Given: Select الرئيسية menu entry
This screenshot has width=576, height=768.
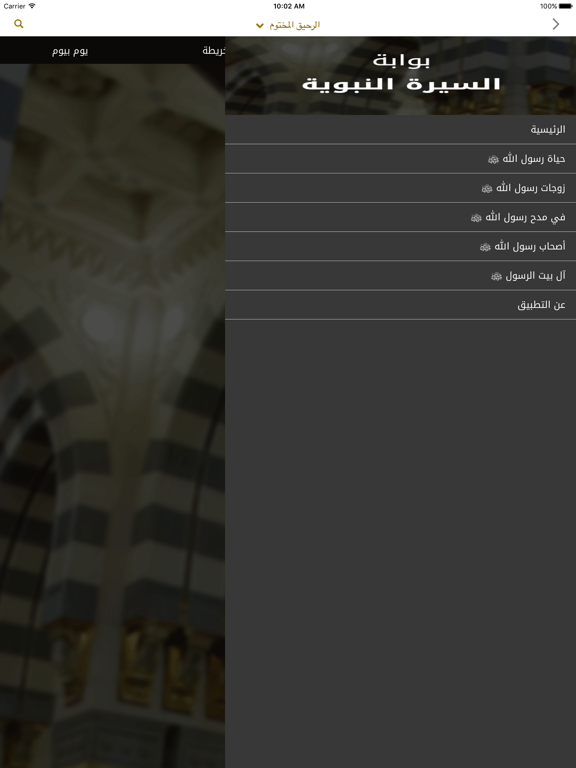Looking at the screenshot, I should coord(400,130).
